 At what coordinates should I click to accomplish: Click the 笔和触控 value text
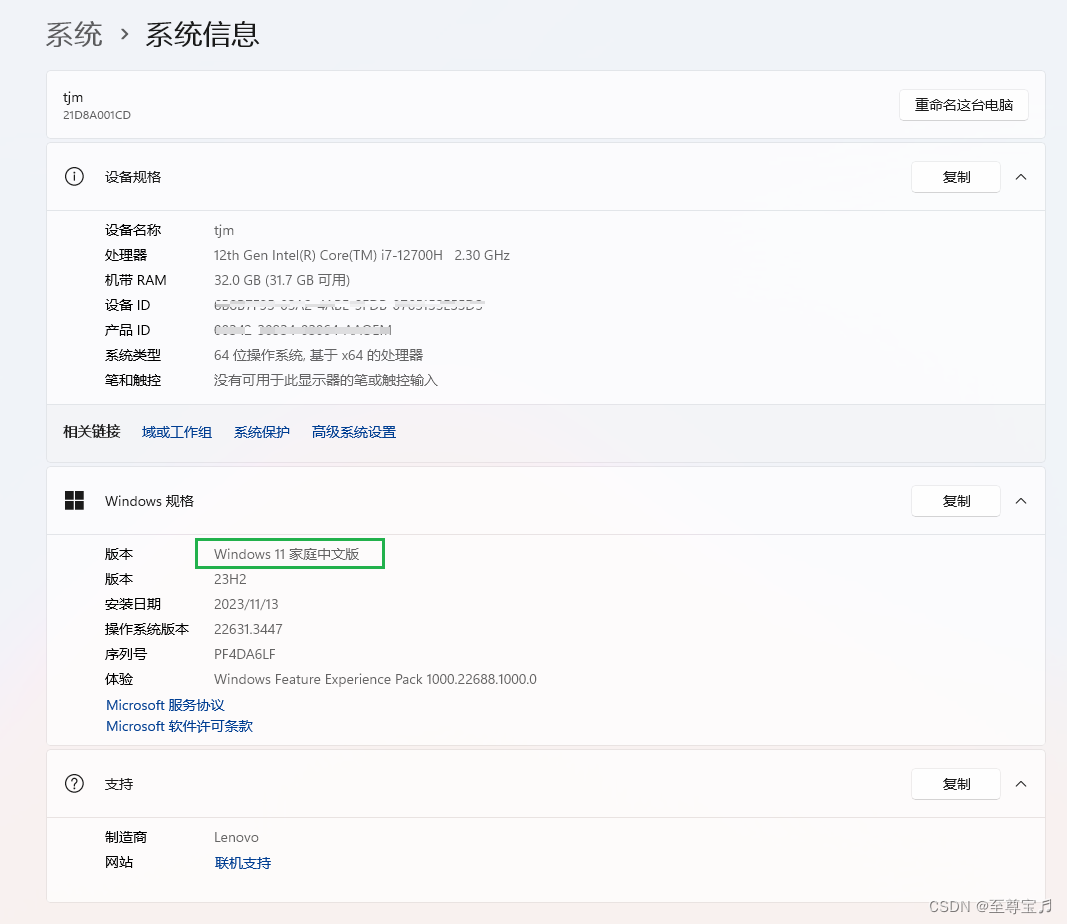pyautogui.click(x=325, y=380)
